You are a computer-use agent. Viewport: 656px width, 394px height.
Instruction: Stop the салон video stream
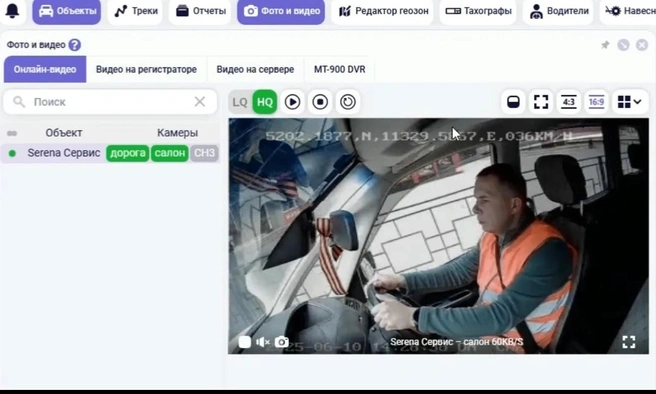point(245,342)
